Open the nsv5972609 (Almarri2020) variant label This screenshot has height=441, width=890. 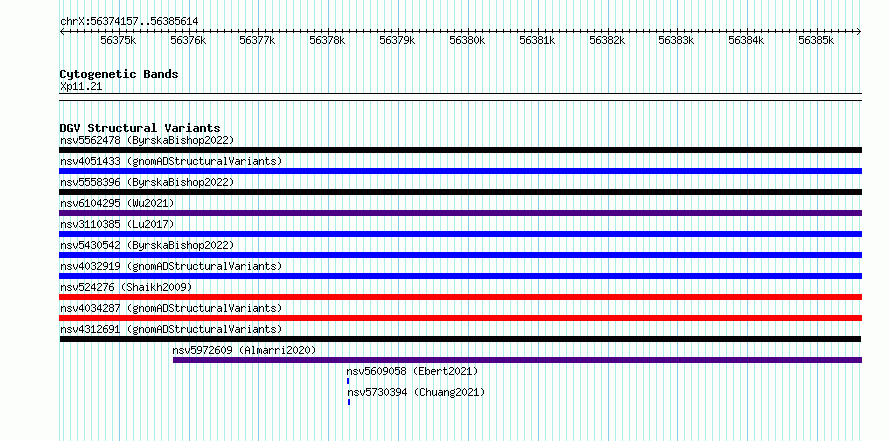point(244,350)
